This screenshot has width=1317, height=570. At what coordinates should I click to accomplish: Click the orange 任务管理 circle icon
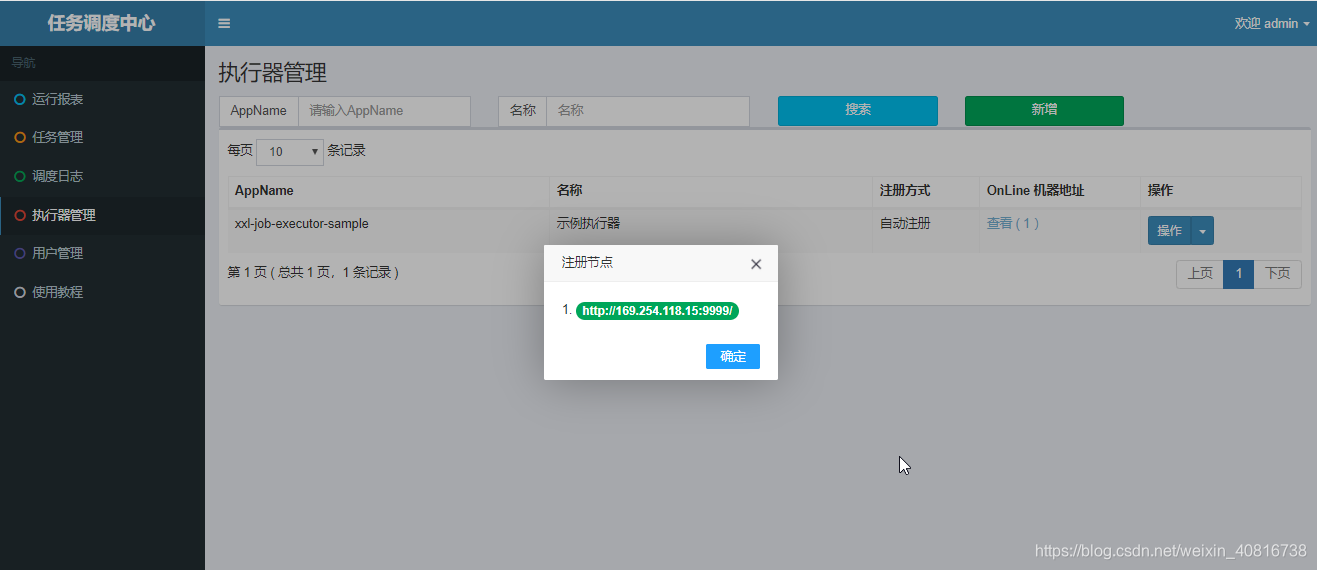pyautogui.click(x=20, y=137)
